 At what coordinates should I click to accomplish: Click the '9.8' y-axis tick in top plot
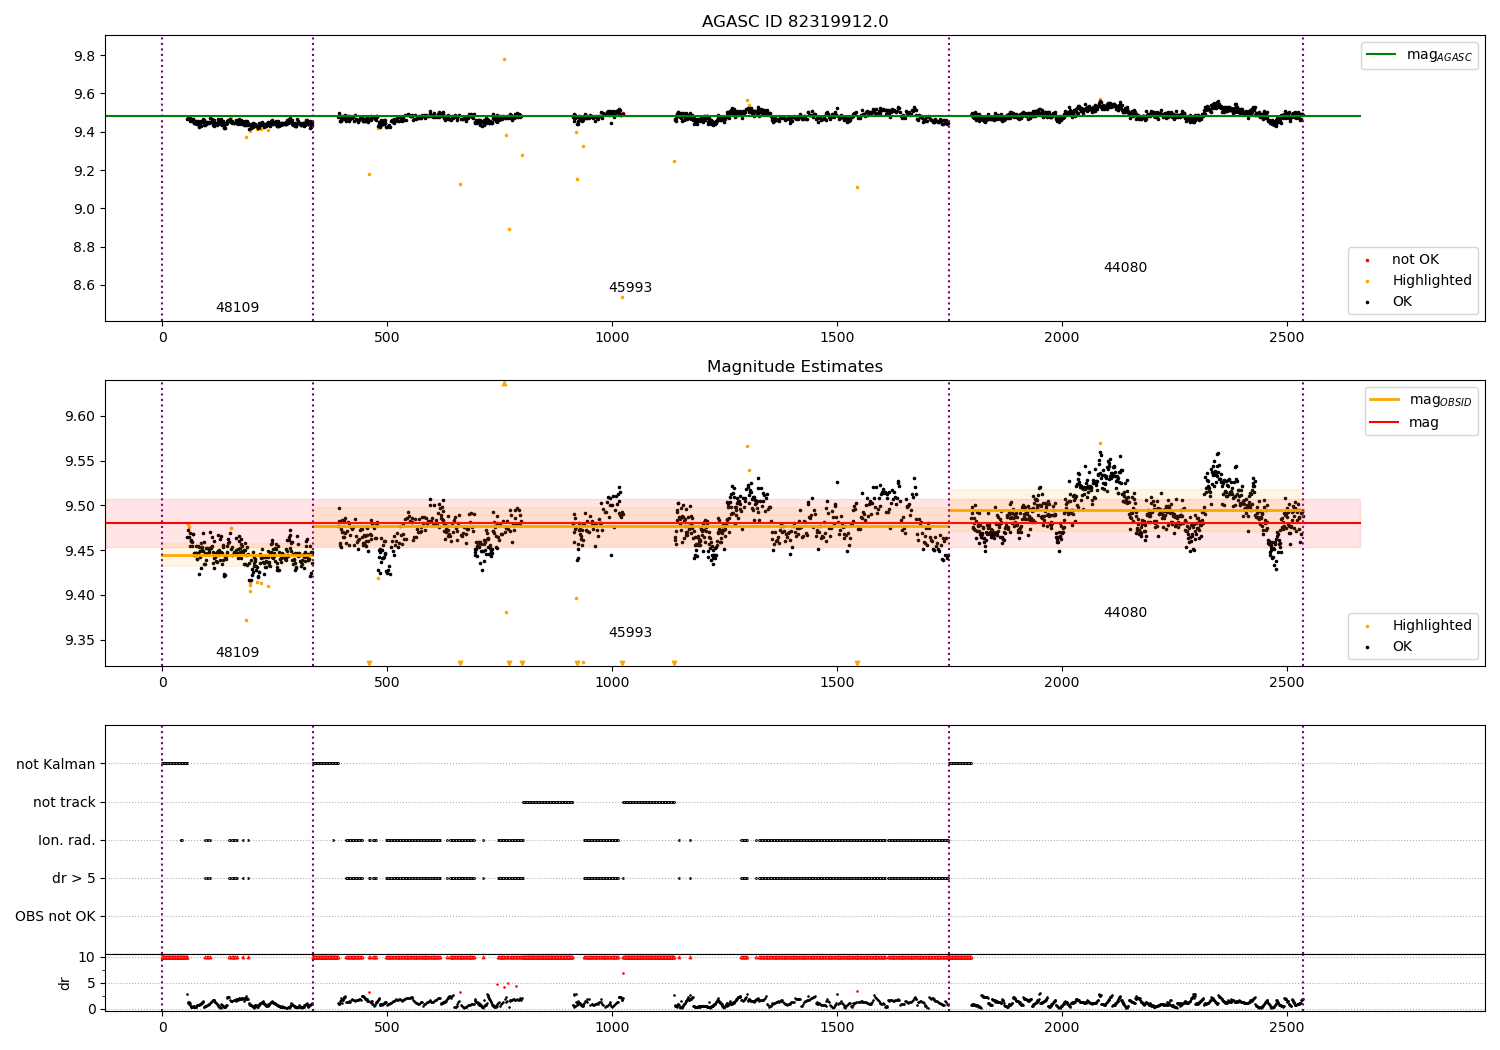[84, 56]
